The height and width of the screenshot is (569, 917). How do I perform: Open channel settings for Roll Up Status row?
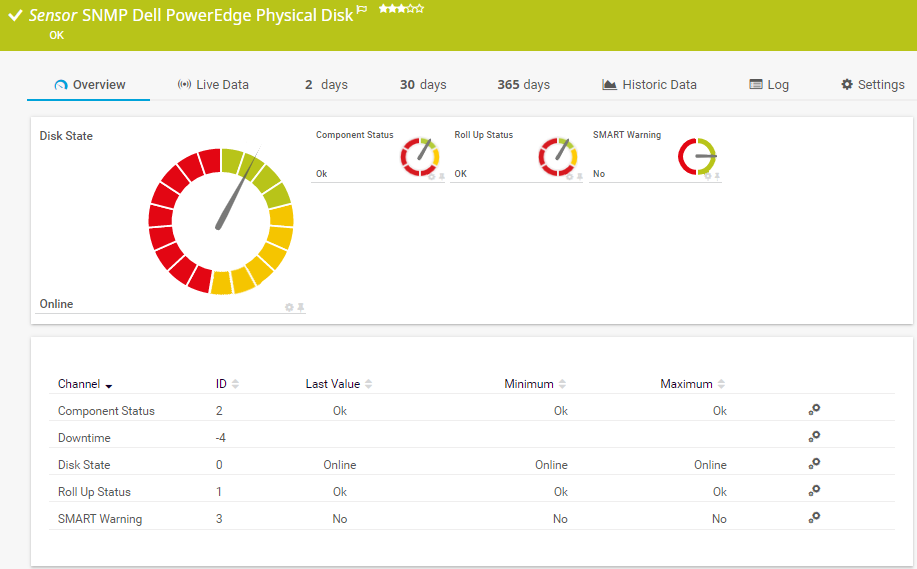click(815, 491)
